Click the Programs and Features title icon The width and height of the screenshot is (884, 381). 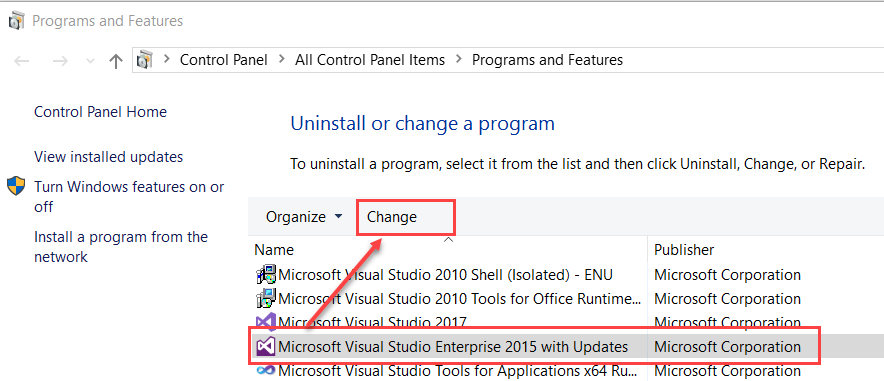[x=17, y=21]
